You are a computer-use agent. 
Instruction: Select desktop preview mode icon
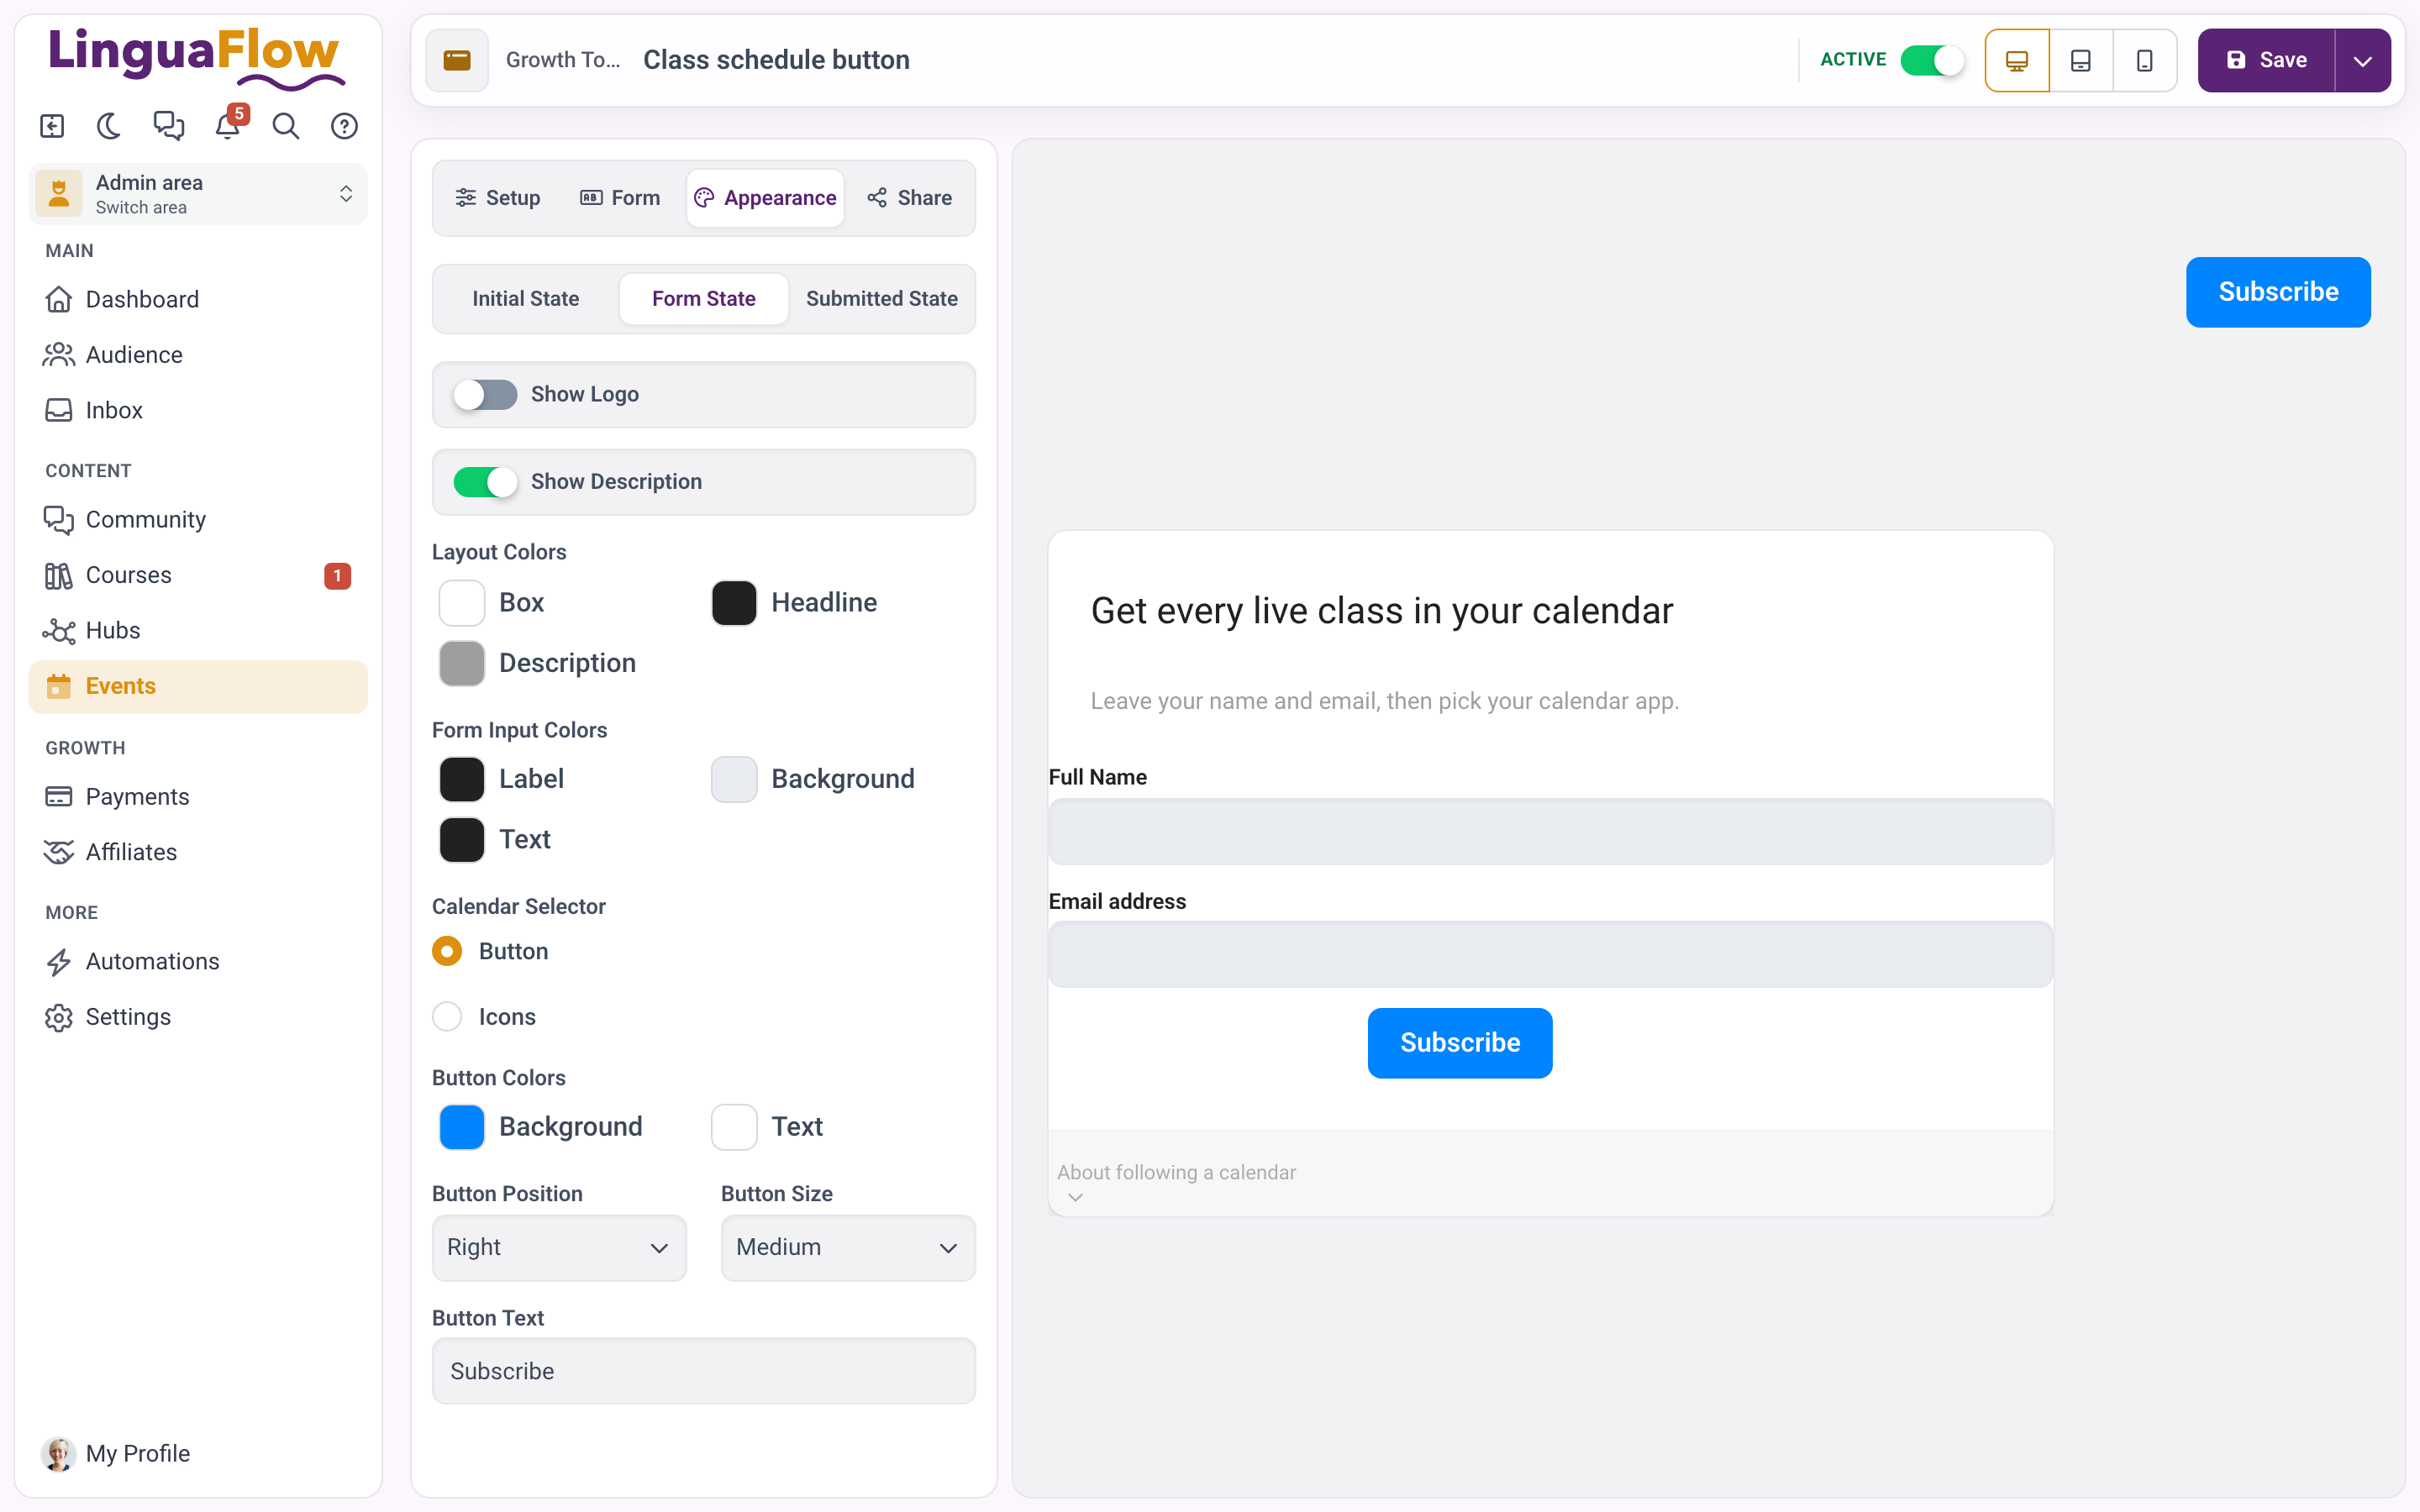(2017, 60)
